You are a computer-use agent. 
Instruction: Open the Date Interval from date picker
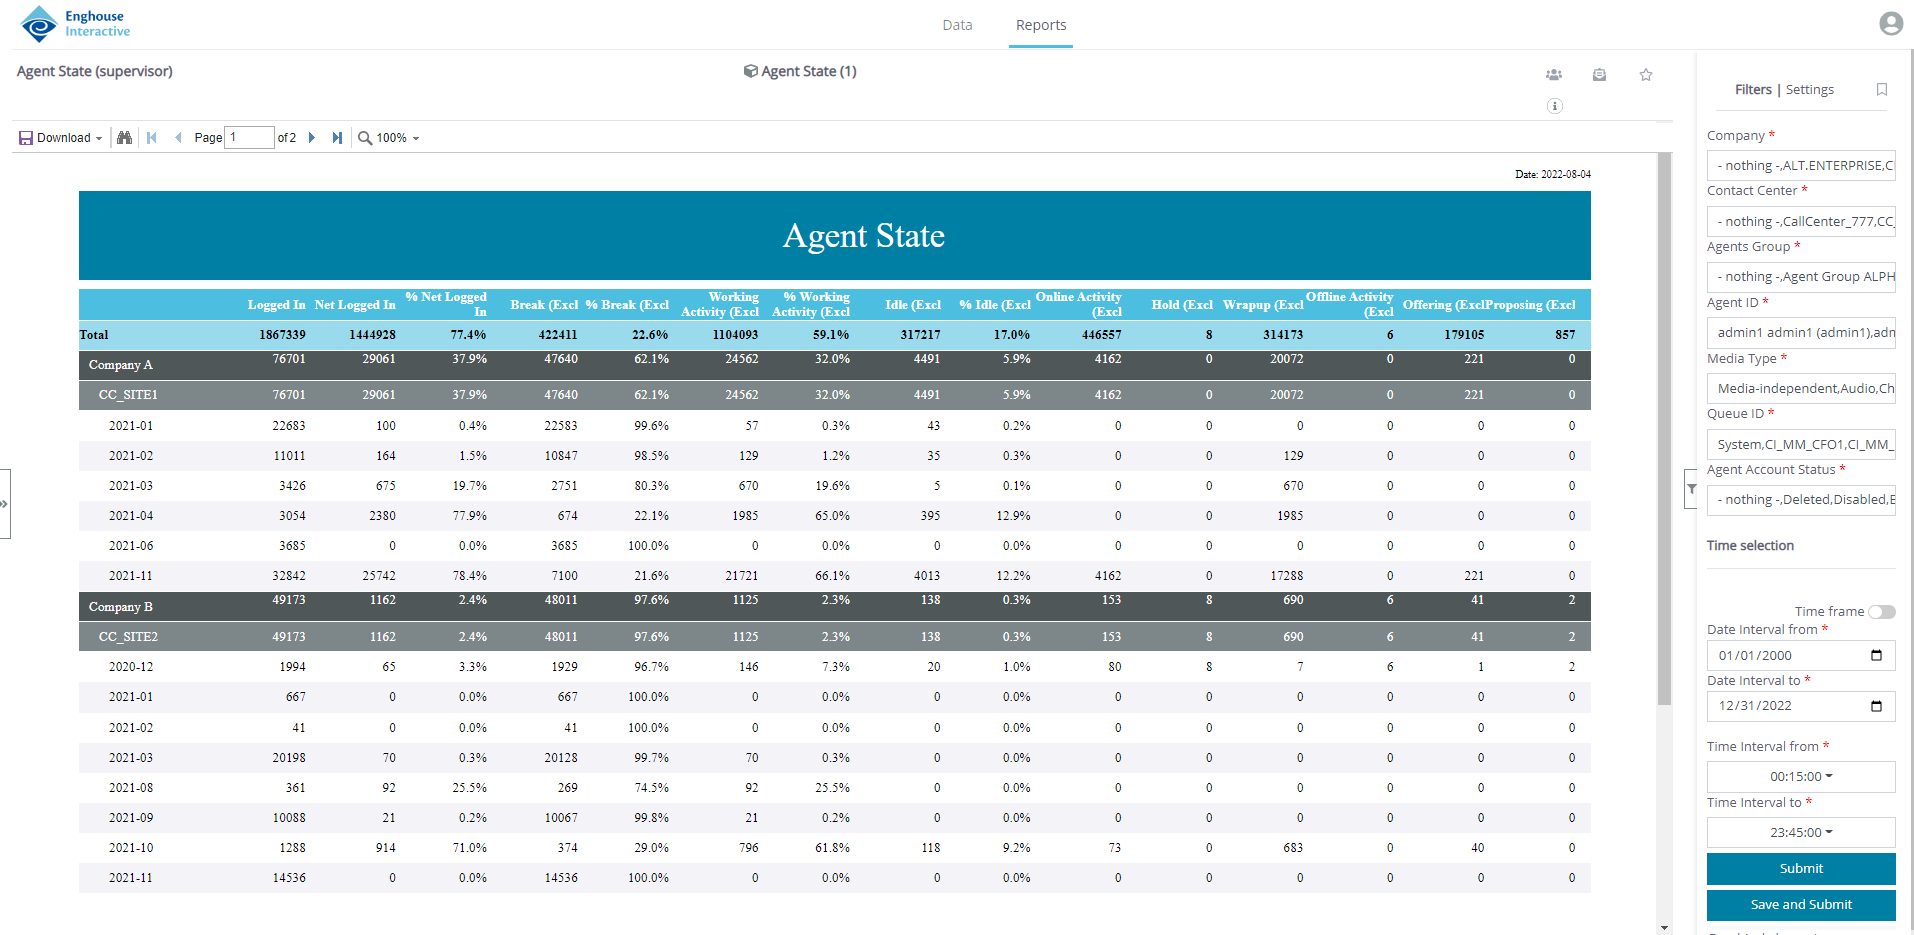(1878, 655)
